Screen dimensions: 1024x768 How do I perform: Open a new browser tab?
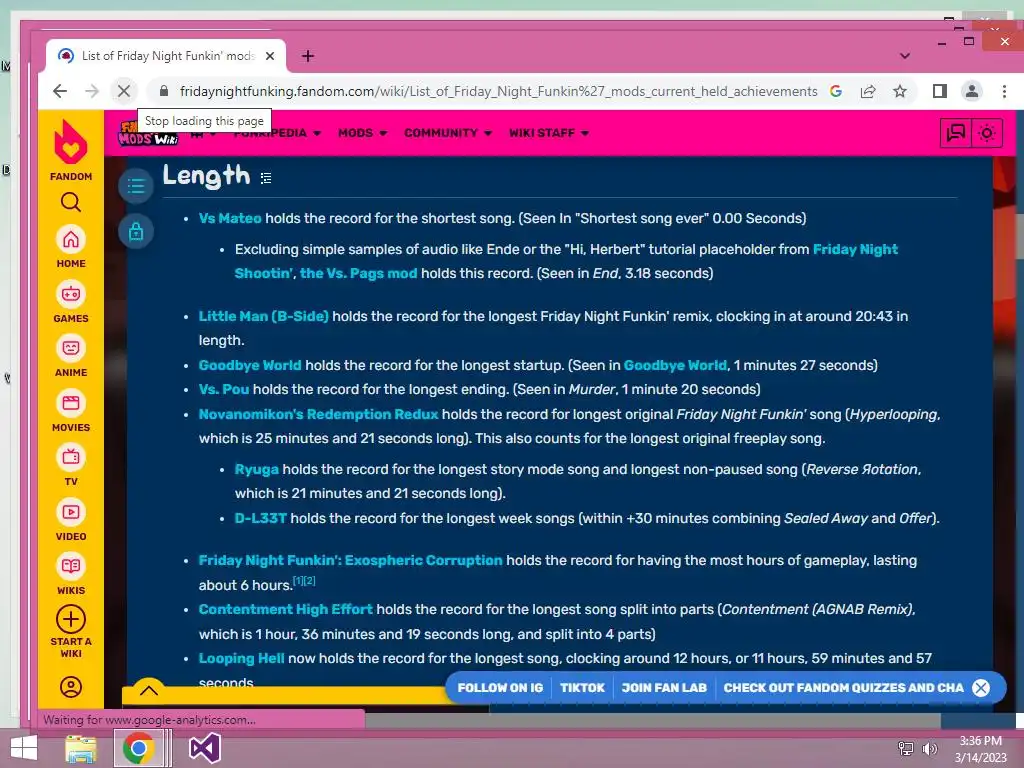coord(308,56)
